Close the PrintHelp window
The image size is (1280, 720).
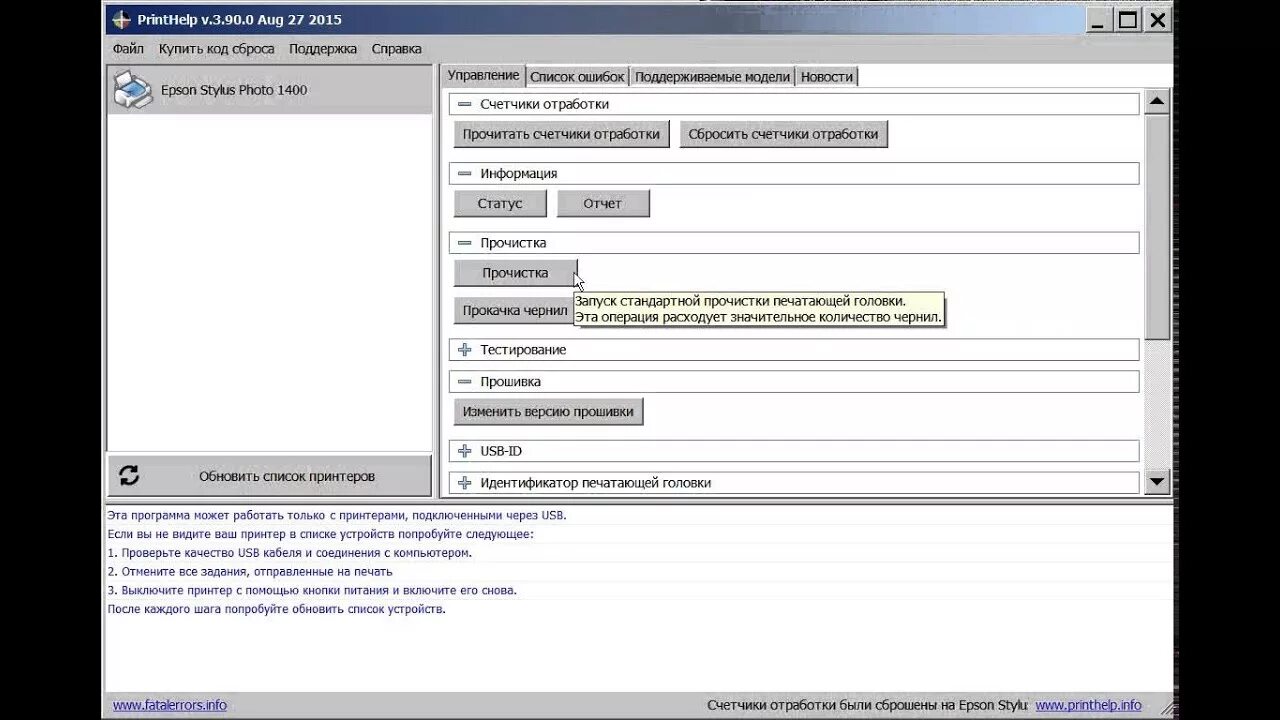point(1158,20)
